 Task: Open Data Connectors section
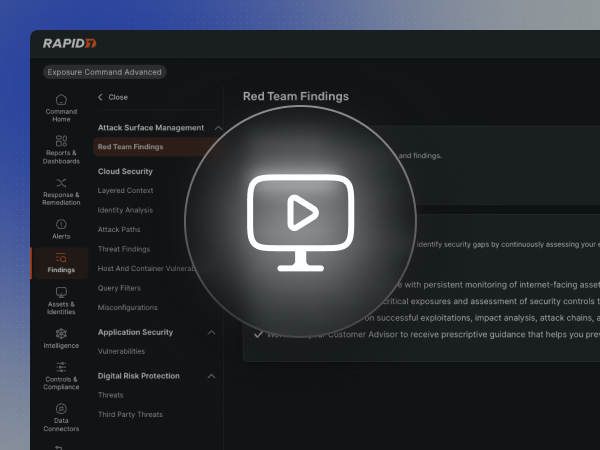(61, 416)
